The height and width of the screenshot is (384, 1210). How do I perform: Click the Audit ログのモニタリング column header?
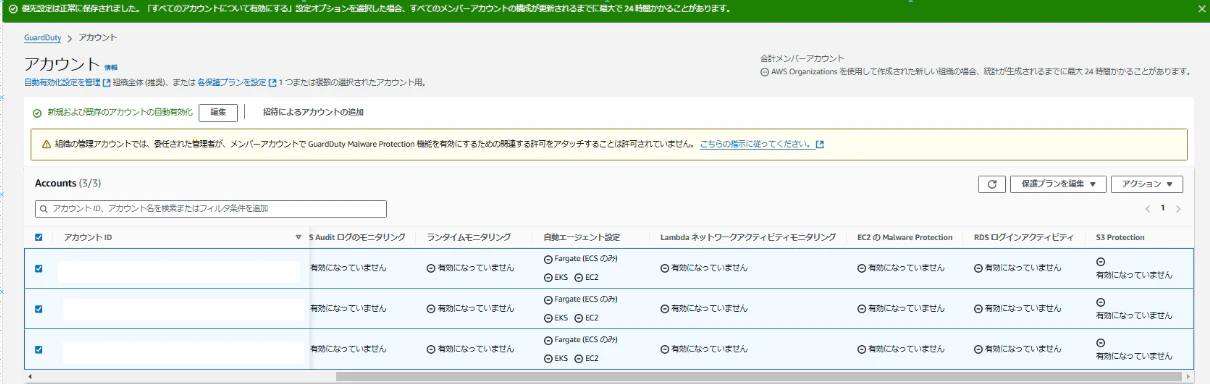click(x=357, y=237)
